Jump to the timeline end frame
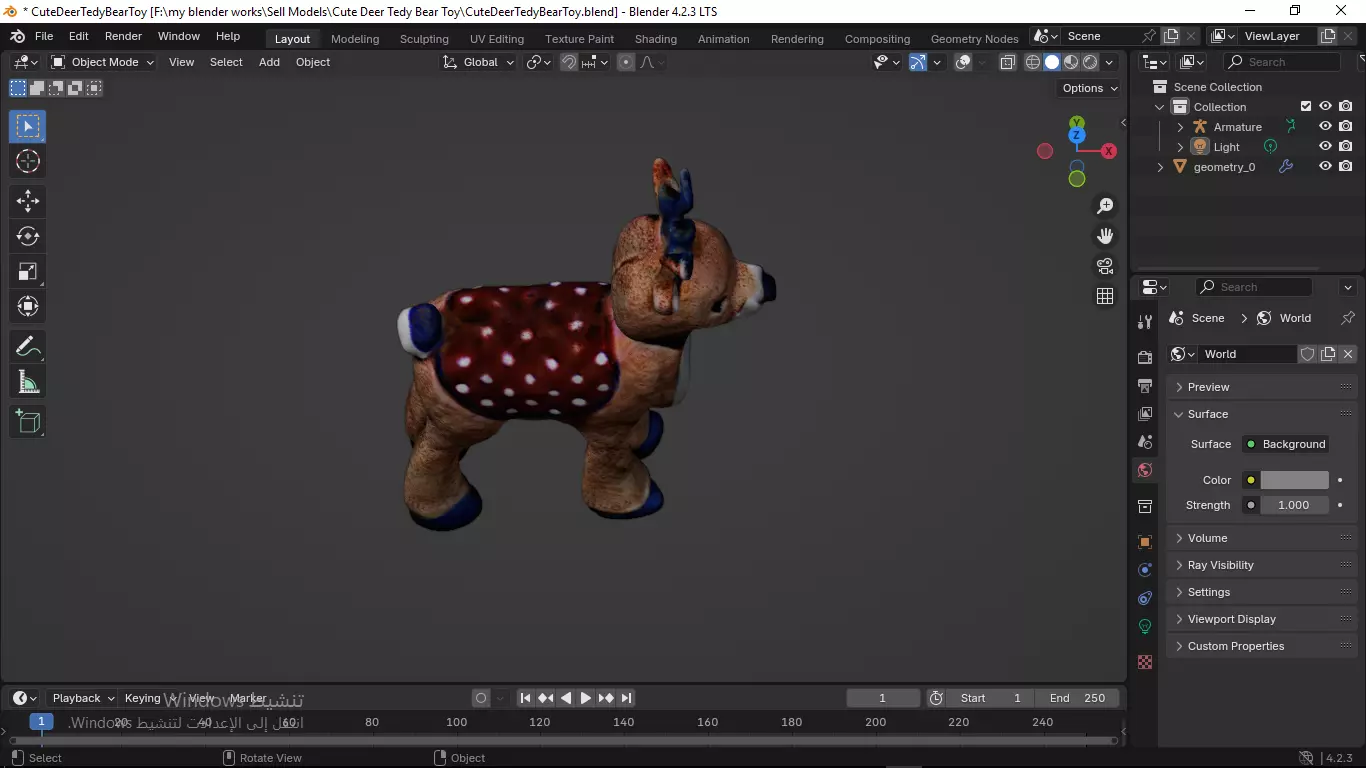Viewport: 1366px width, 768px height. pyautogui.click(x=626, y=698)
